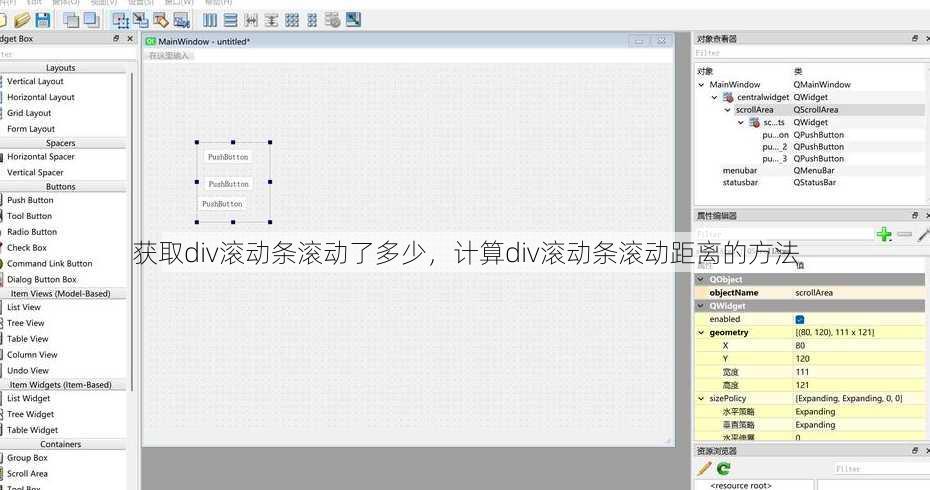930x490 pixels.
Task: Add a dynamic property with green plus
Action: (x=884, y=234)
